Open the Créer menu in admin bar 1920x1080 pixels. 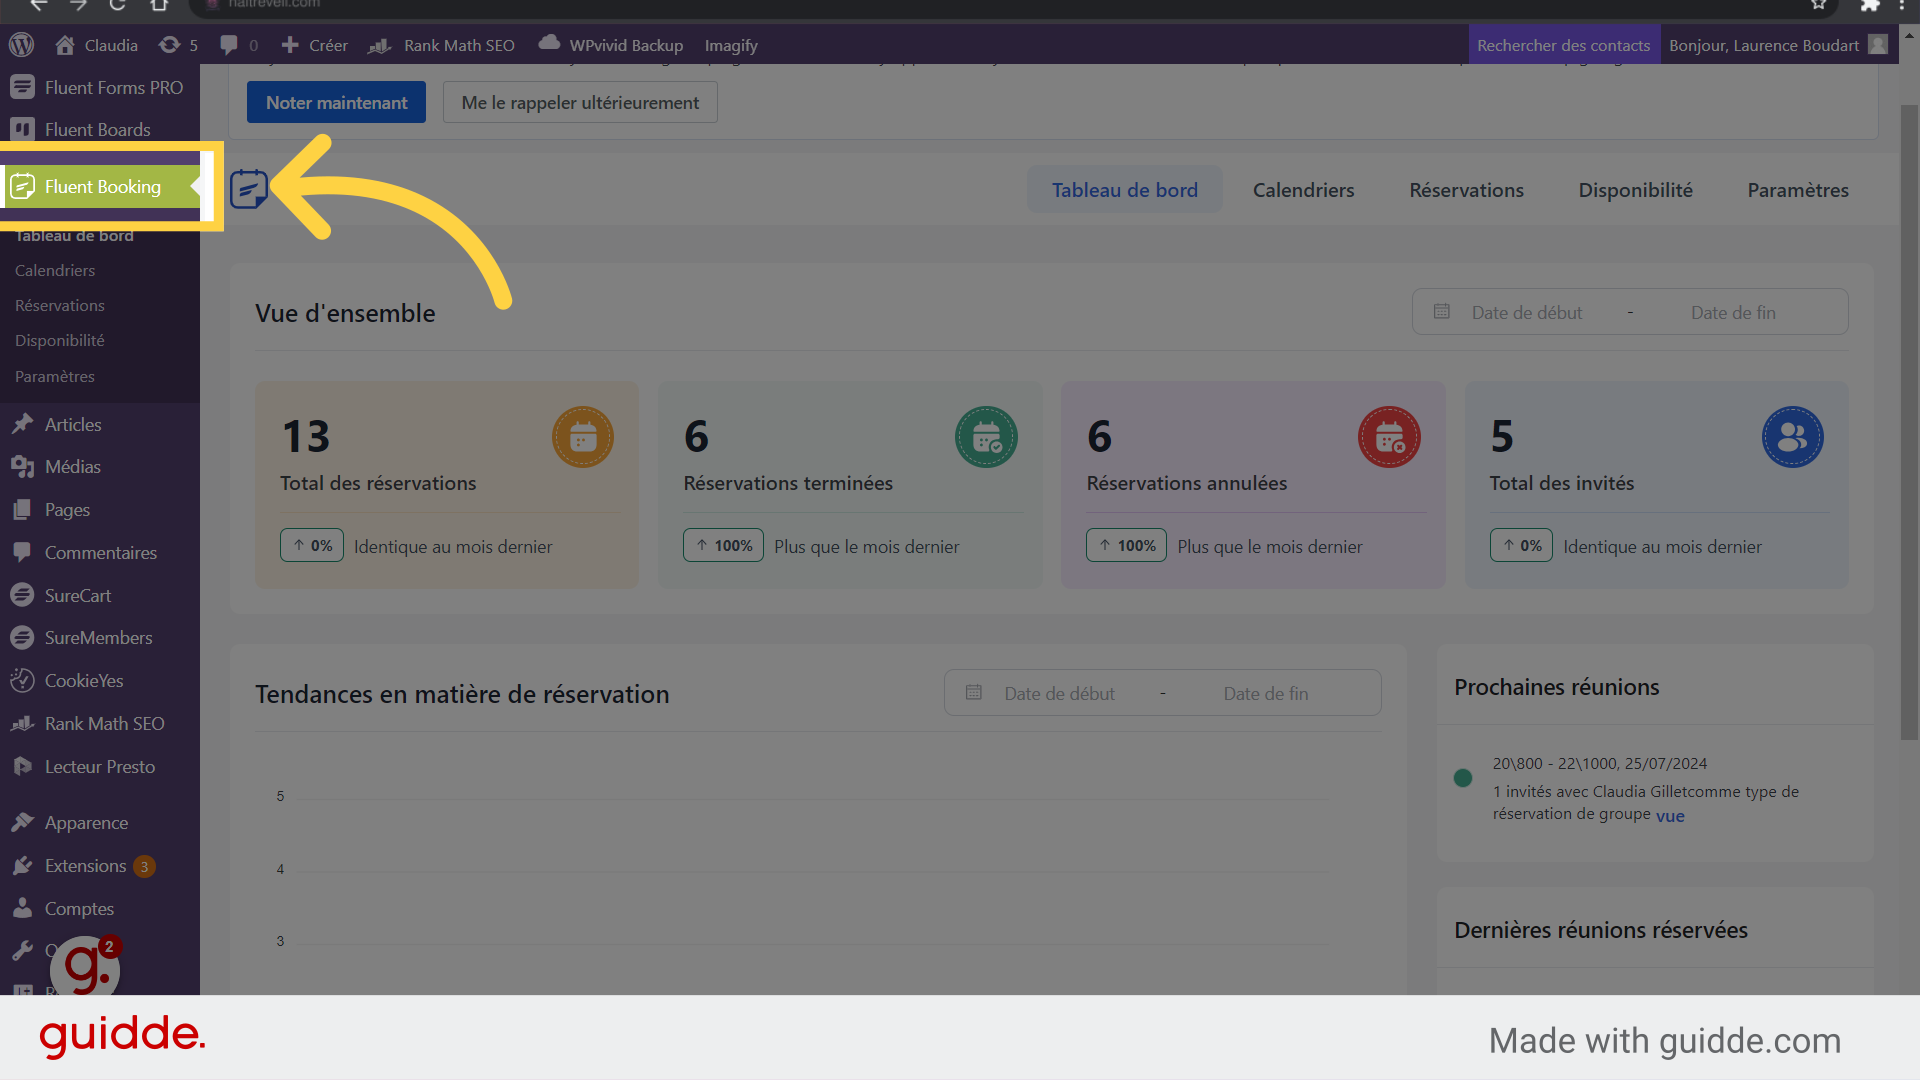(x=315, y=45)
